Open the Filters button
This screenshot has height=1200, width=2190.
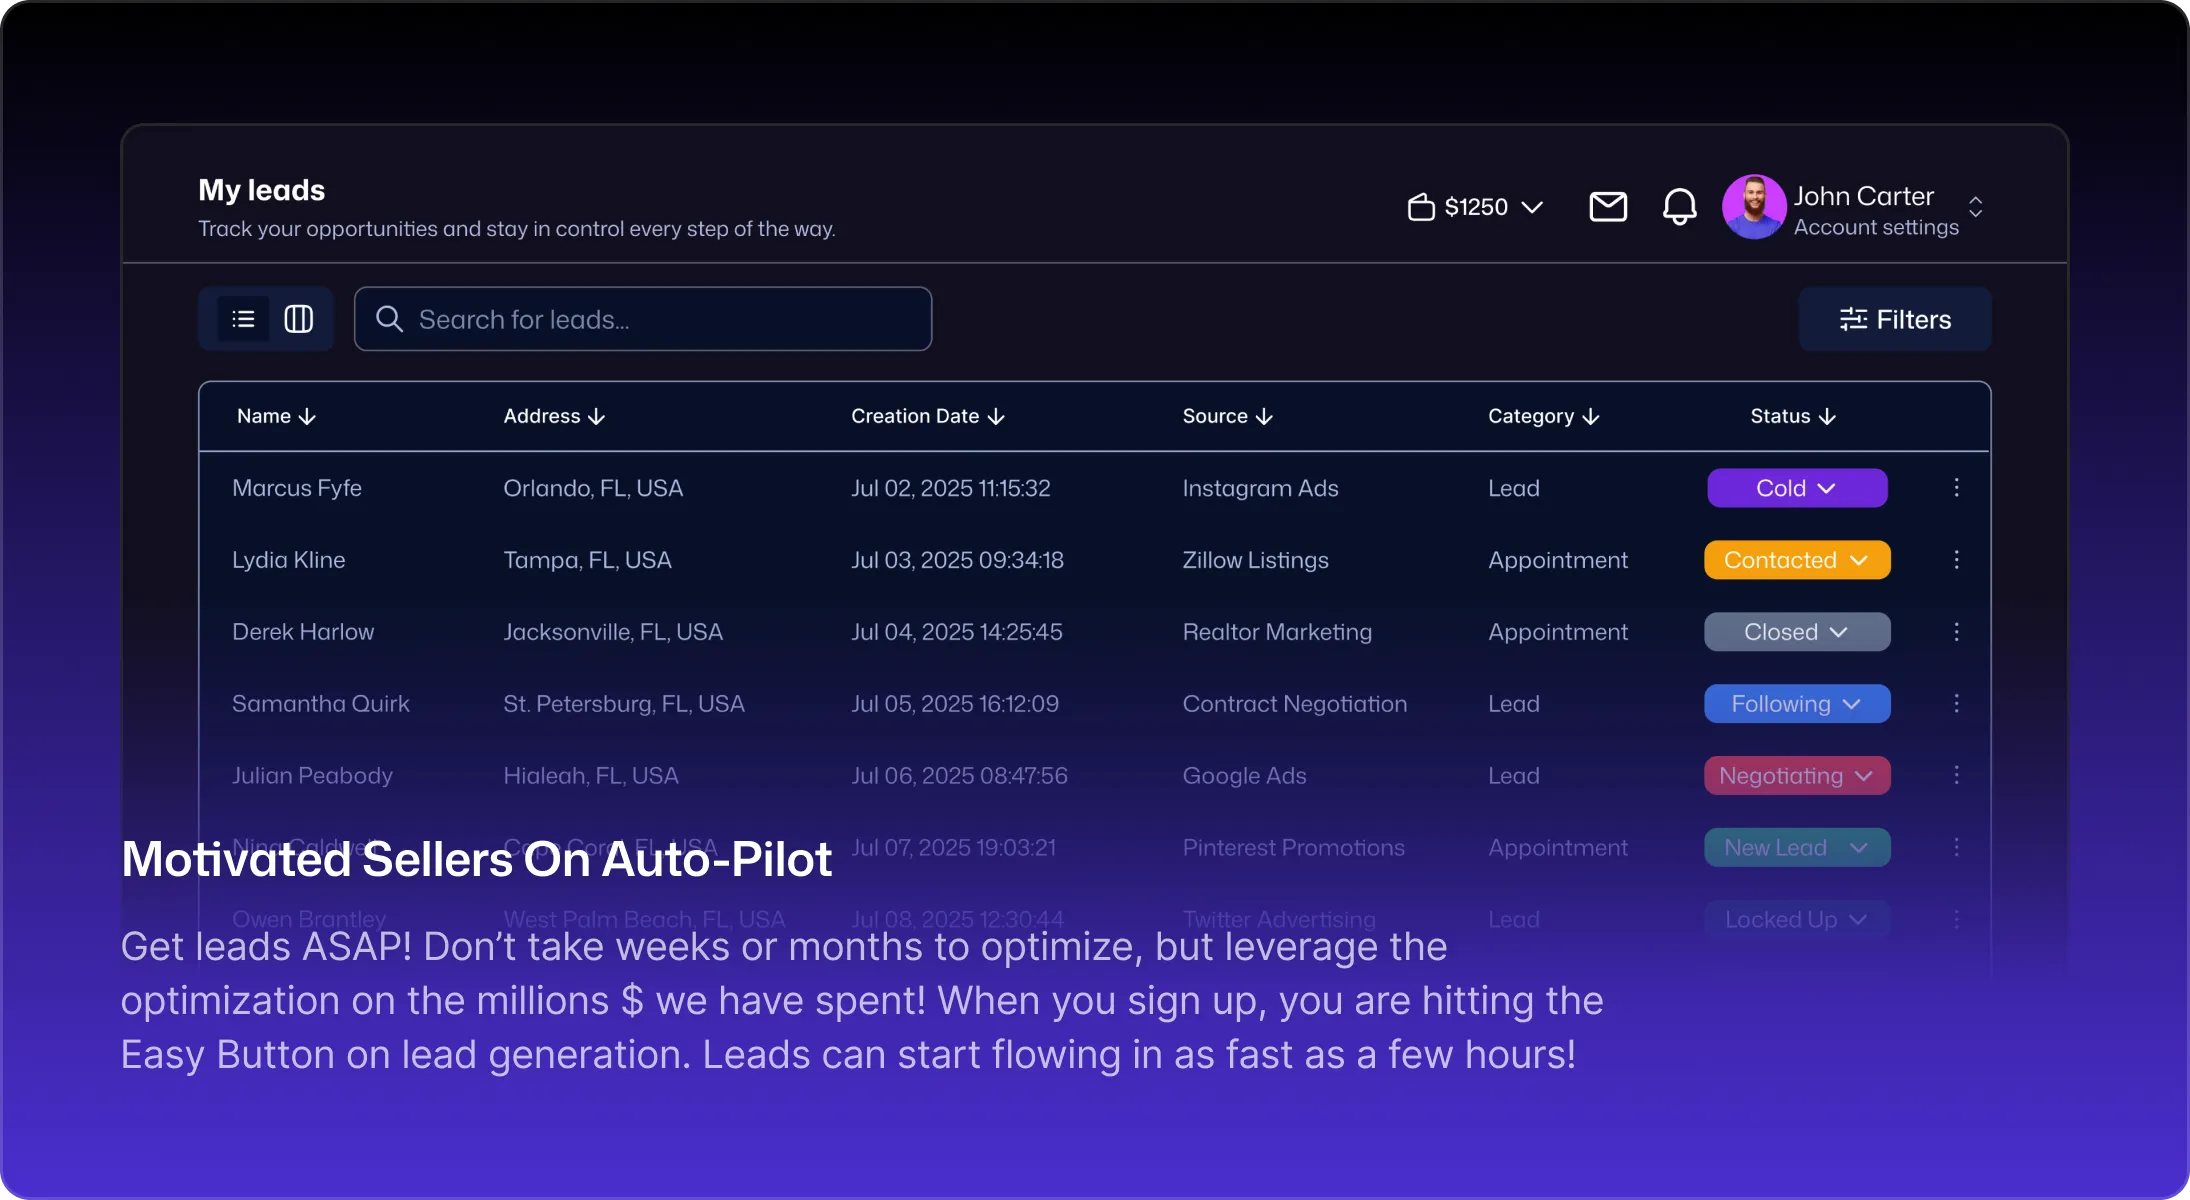pyautogui.click(x=1894, y=319)
